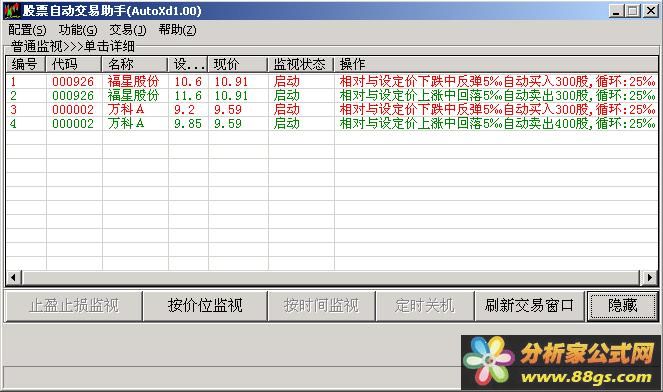The height and width of the screenshot is (392, 663).
Task: Click the horizontal scrollbar right arrow
Action: 649,277
